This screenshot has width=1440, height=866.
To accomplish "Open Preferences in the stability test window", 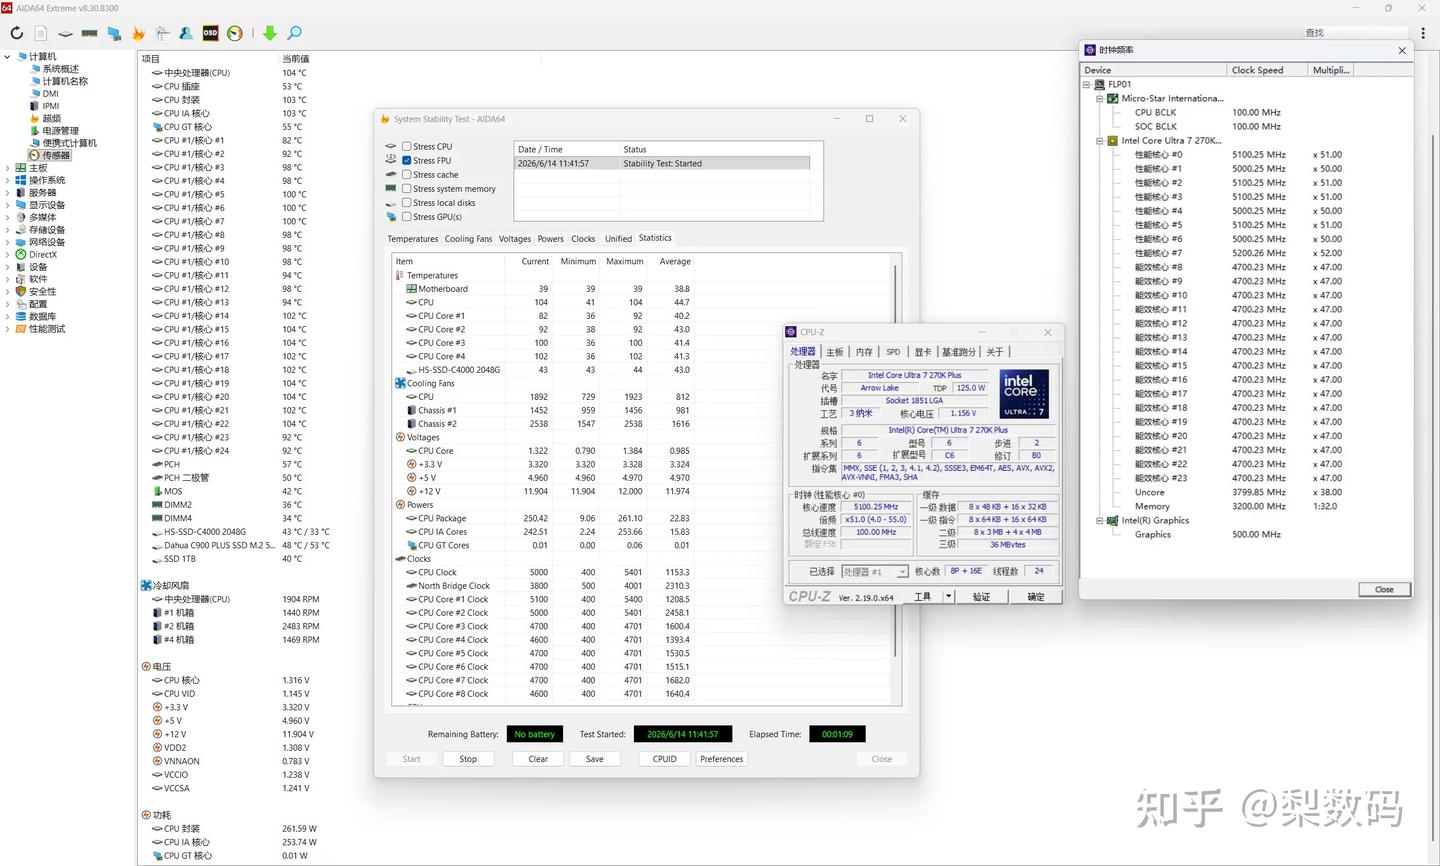I will pyautogui.click(x=722, y=759).
